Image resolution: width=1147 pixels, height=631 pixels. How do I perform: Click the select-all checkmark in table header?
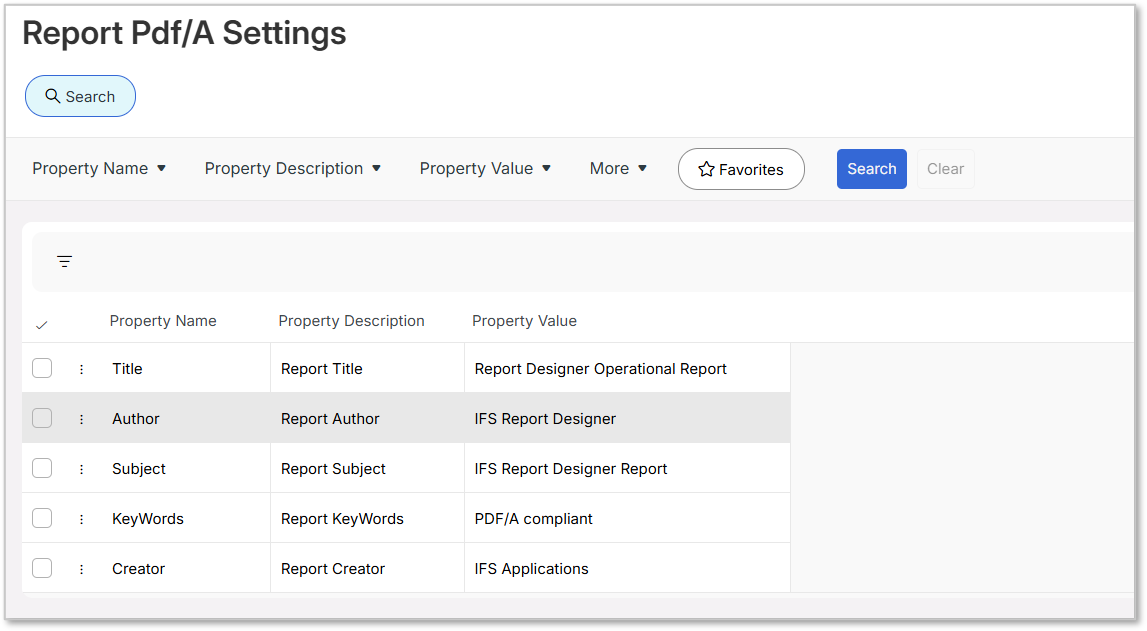pyautogui.click(x=42, y=325)
